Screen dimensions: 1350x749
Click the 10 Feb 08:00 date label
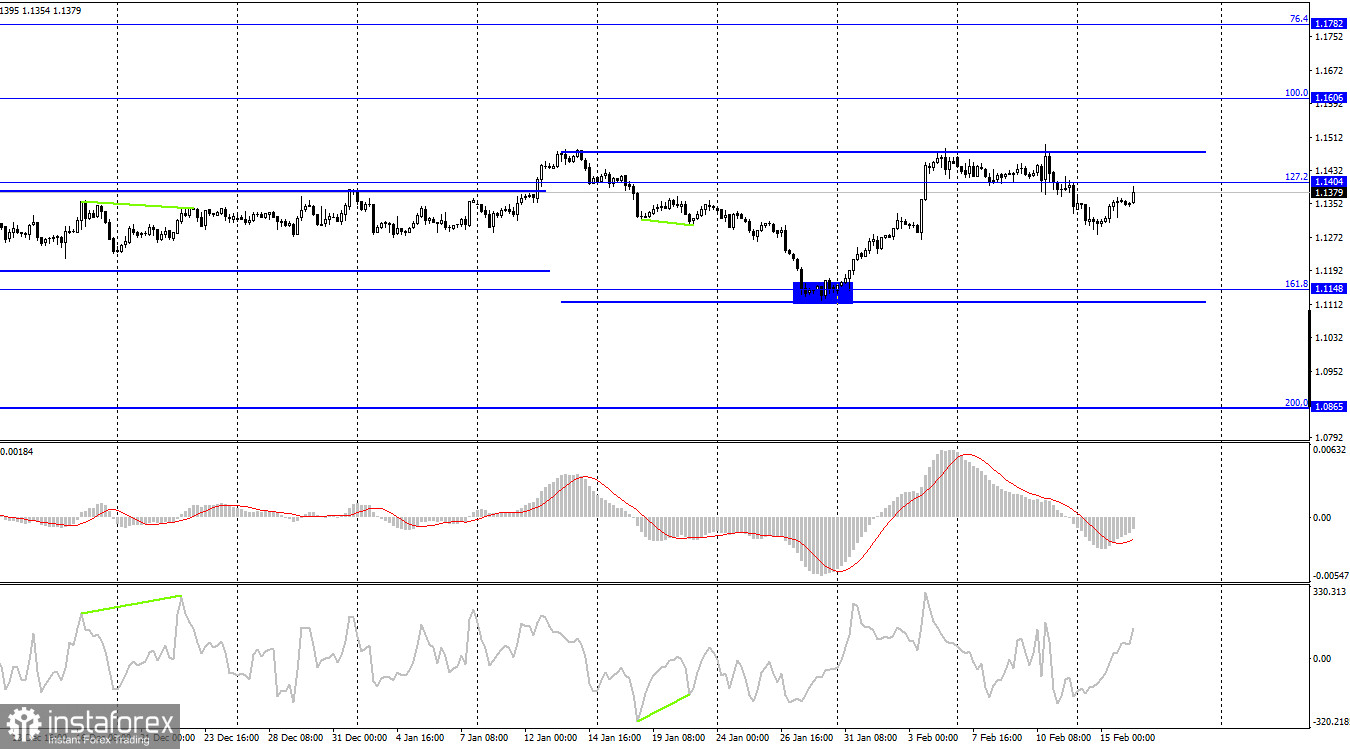[x=1064, y=739]
